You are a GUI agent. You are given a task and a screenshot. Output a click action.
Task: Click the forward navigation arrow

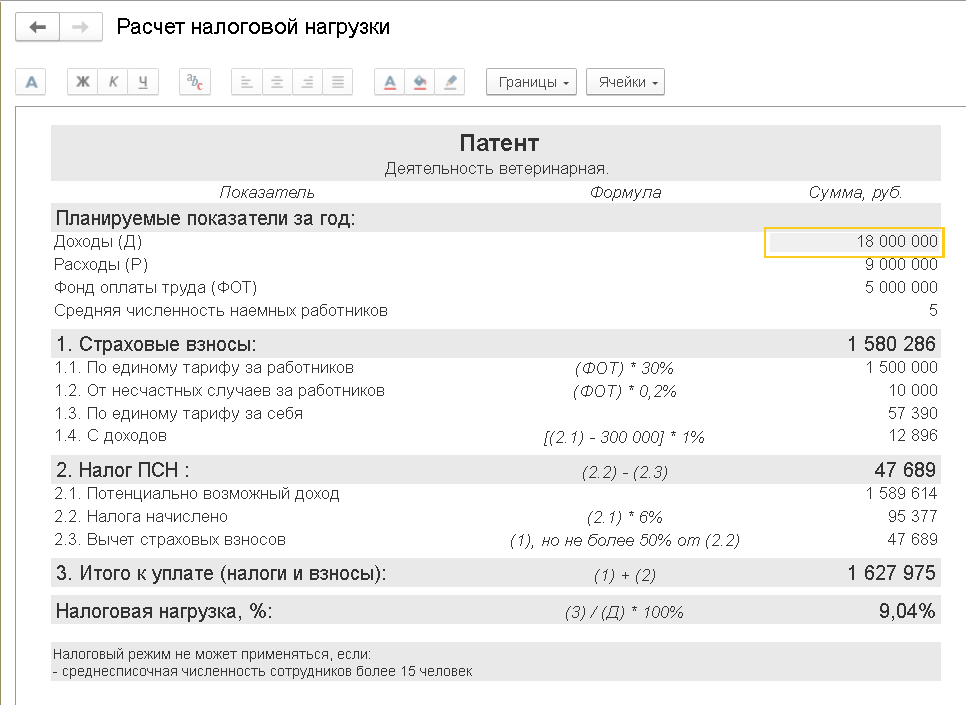point(82,27)
